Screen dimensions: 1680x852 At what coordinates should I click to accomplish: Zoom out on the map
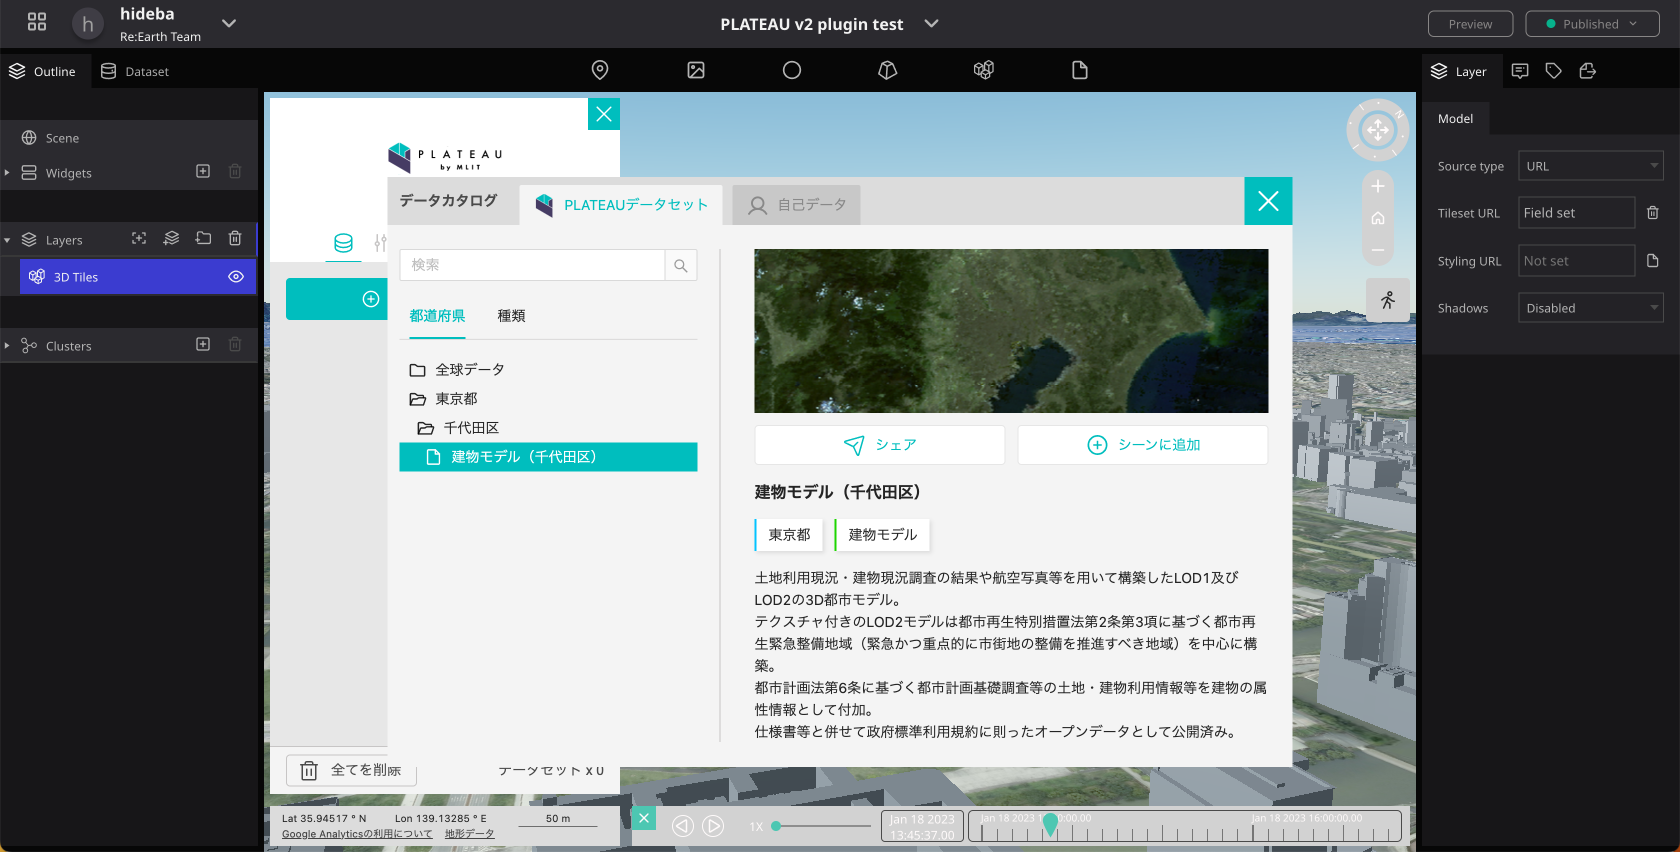1378,250
